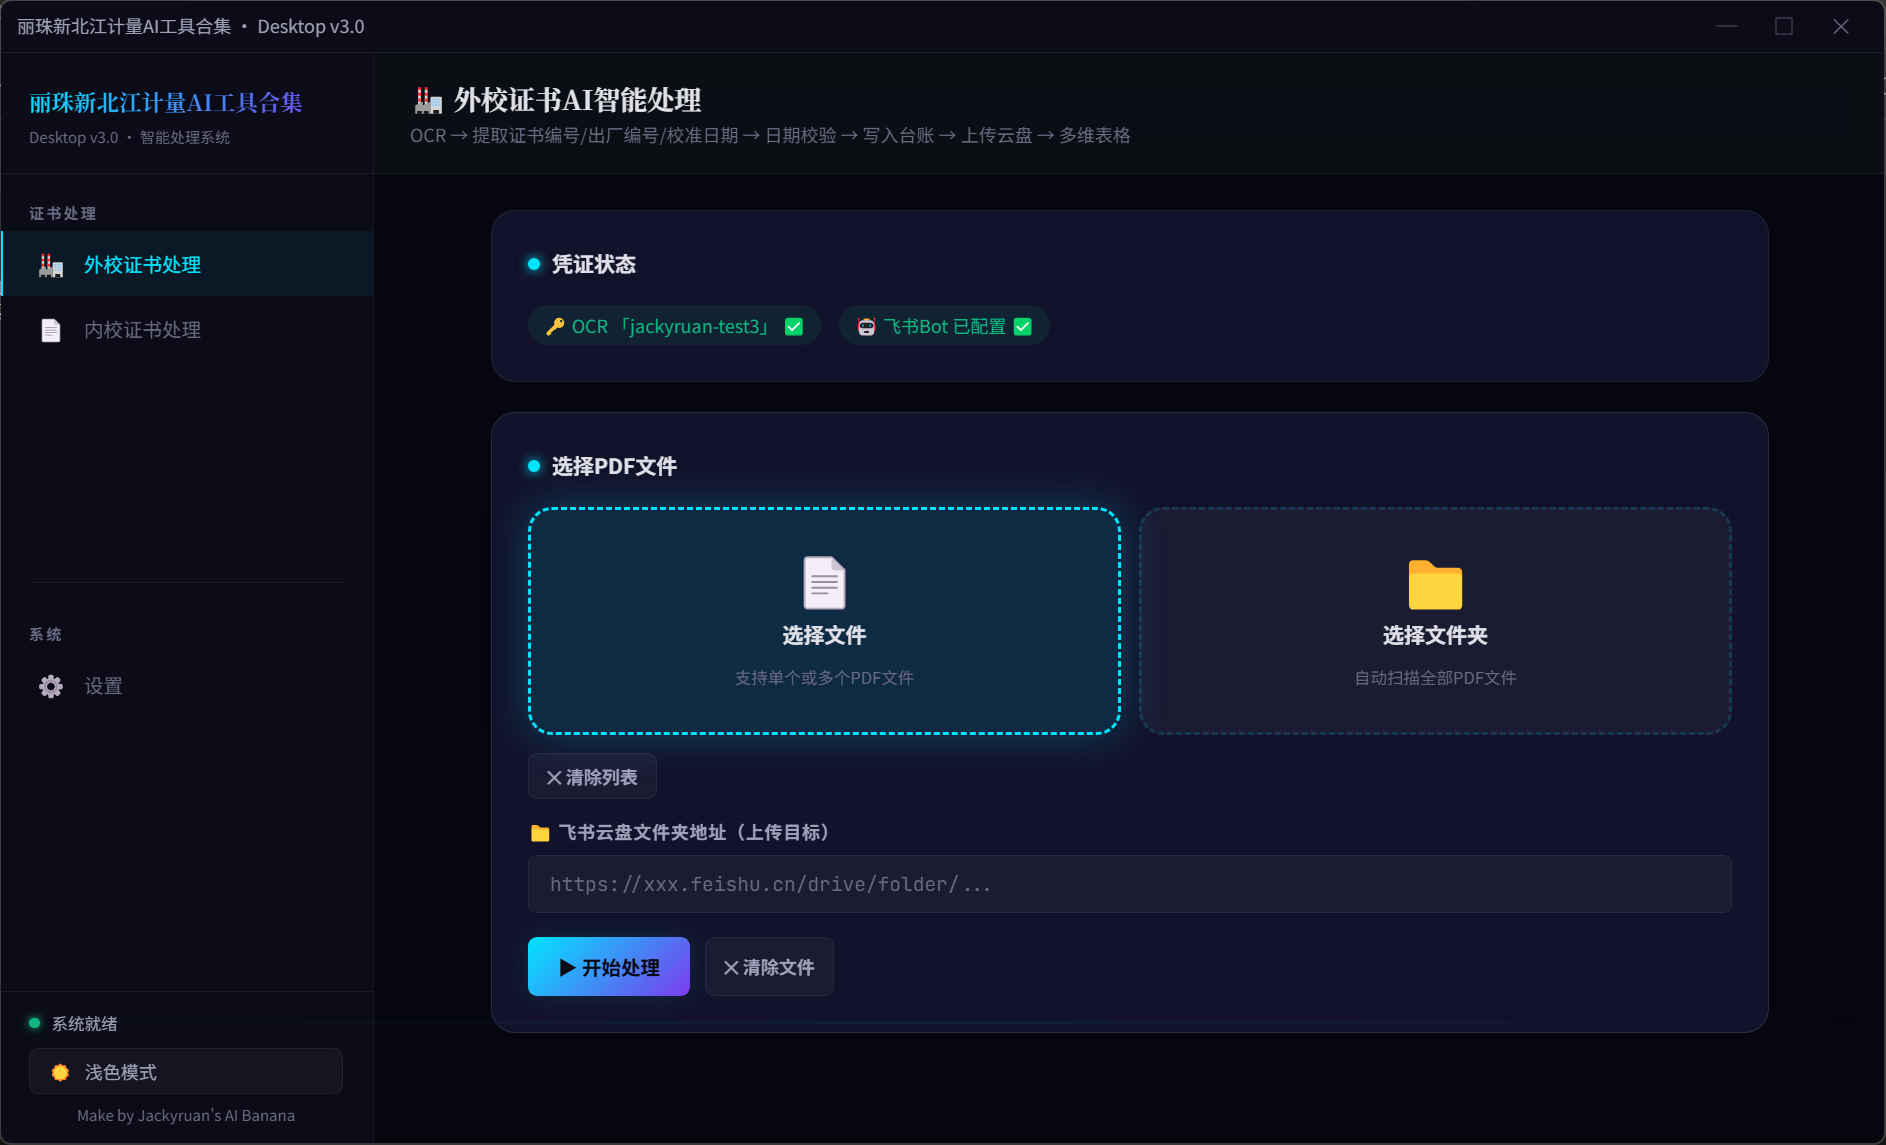Click the sun icon in 浅色模式 button

point(60,1072)
